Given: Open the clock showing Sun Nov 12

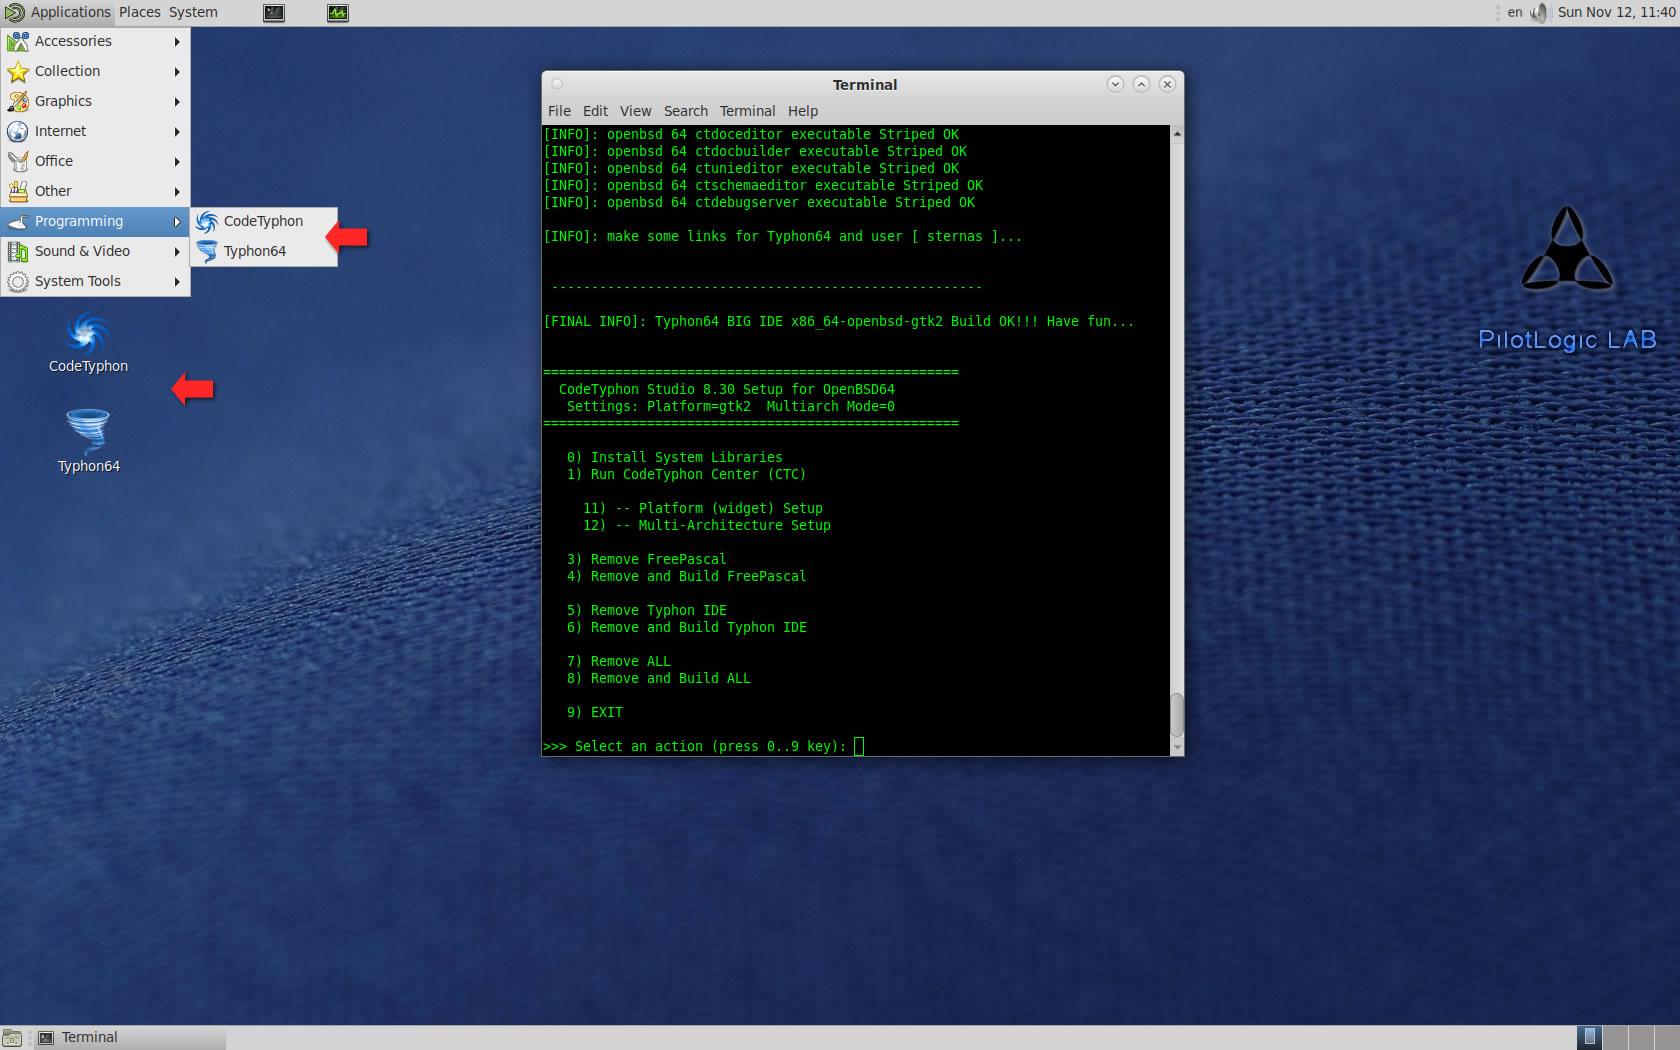Looking at the screenshot, I should coord(1616,12).
